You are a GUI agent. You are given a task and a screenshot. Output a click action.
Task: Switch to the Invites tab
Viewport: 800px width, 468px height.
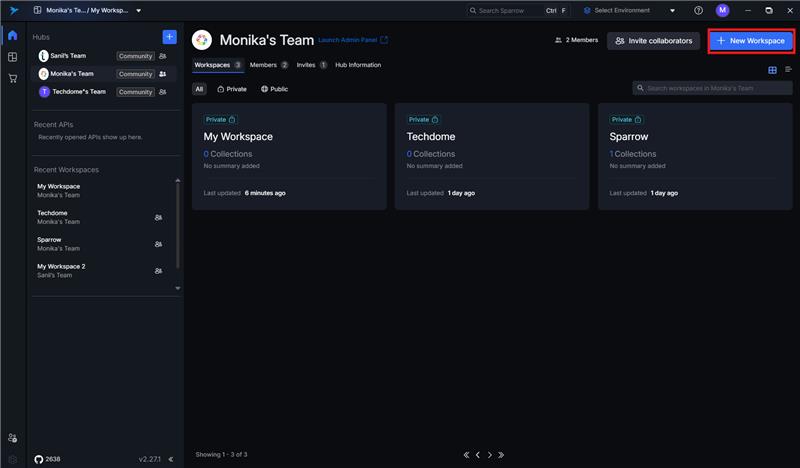coord(312,65)
